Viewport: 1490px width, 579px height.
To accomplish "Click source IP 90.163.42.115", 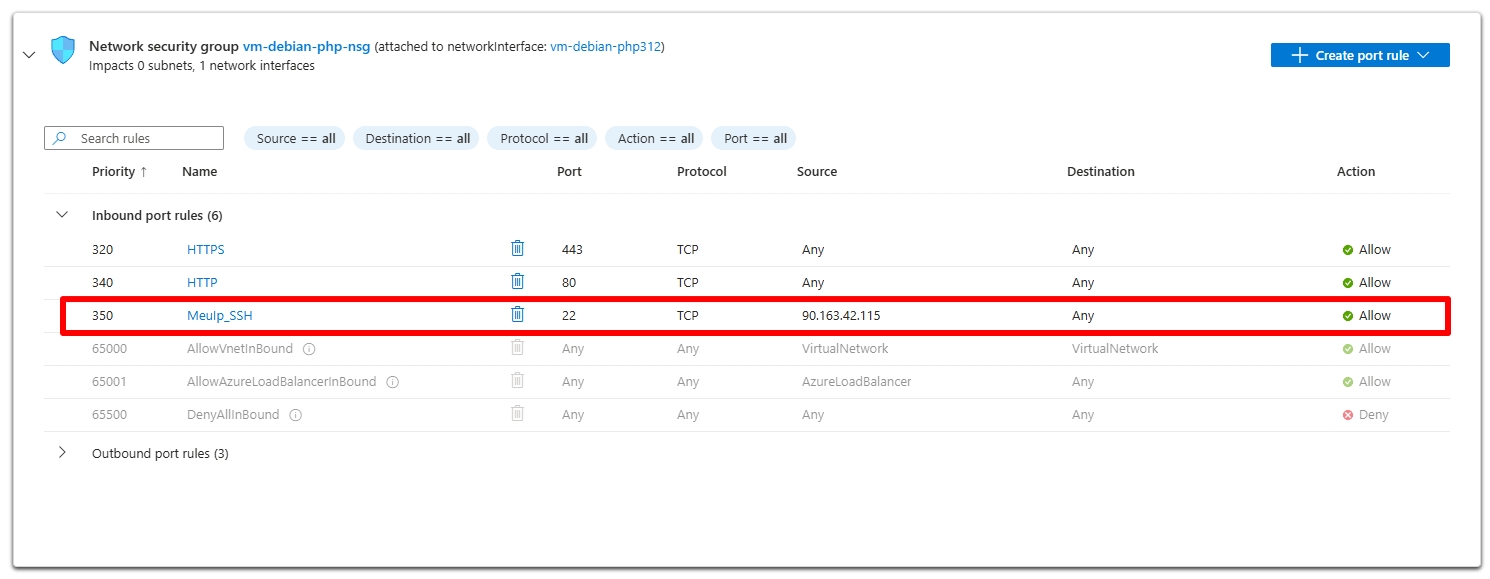I will [x=841, y=316].
